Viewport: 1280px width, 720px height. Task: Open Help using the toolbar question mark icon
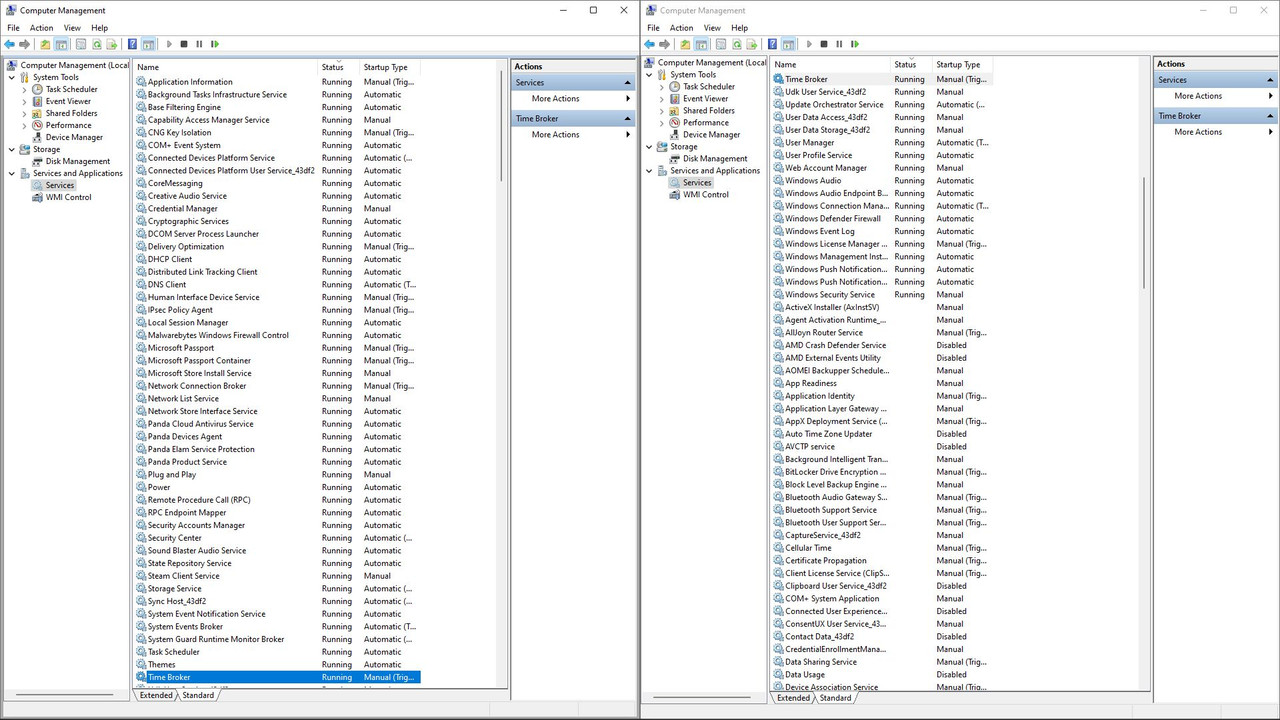132,43
